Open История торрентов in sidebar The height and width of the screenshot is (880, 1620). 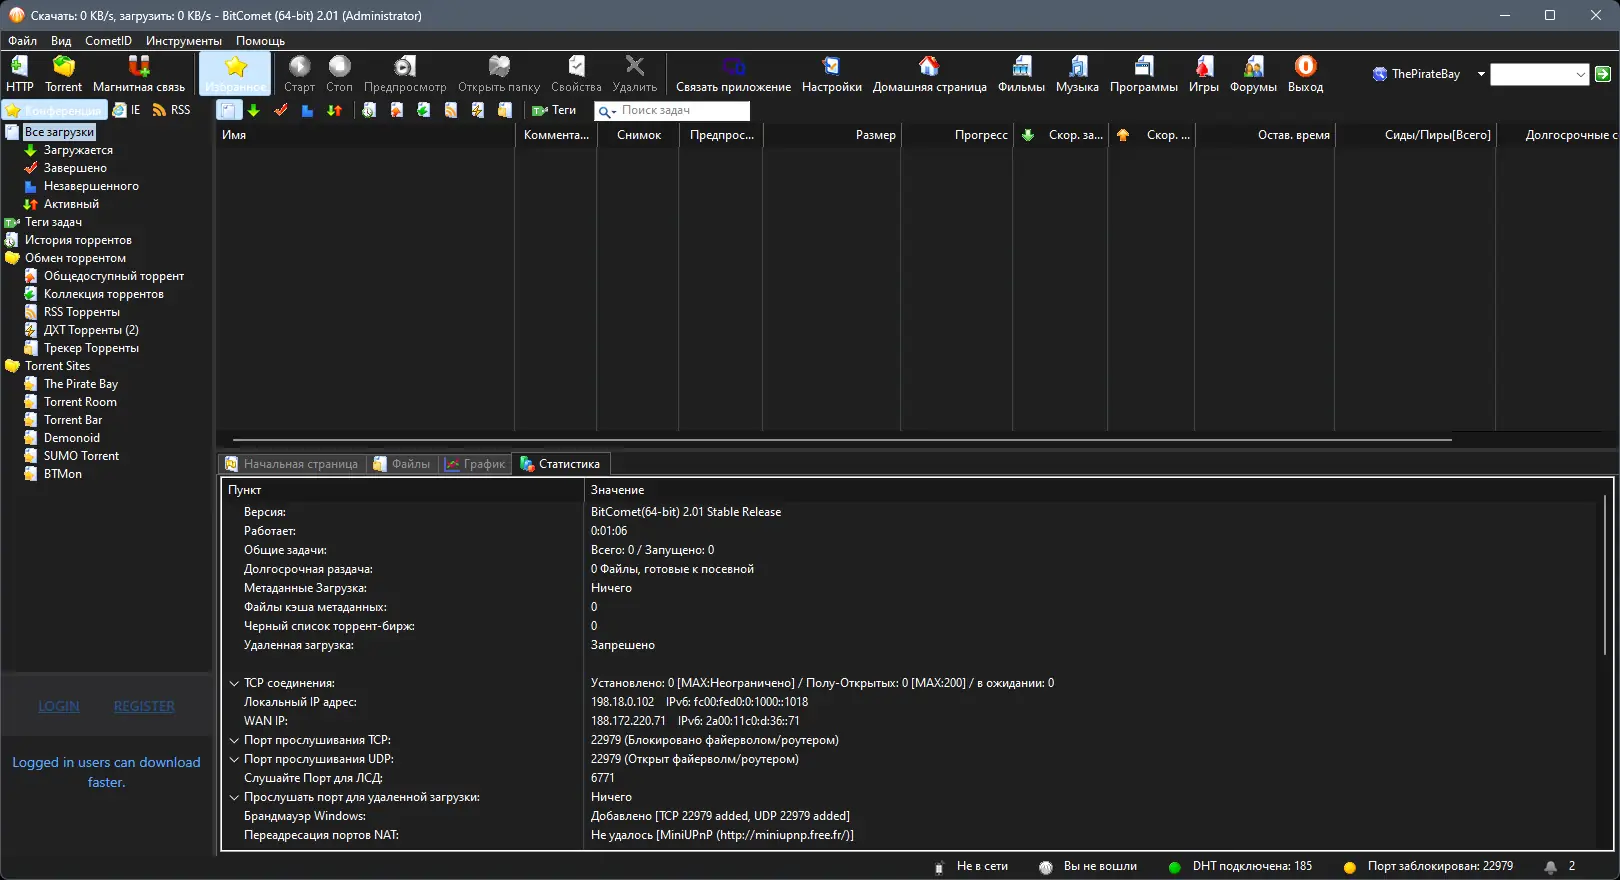pos(78,240)
